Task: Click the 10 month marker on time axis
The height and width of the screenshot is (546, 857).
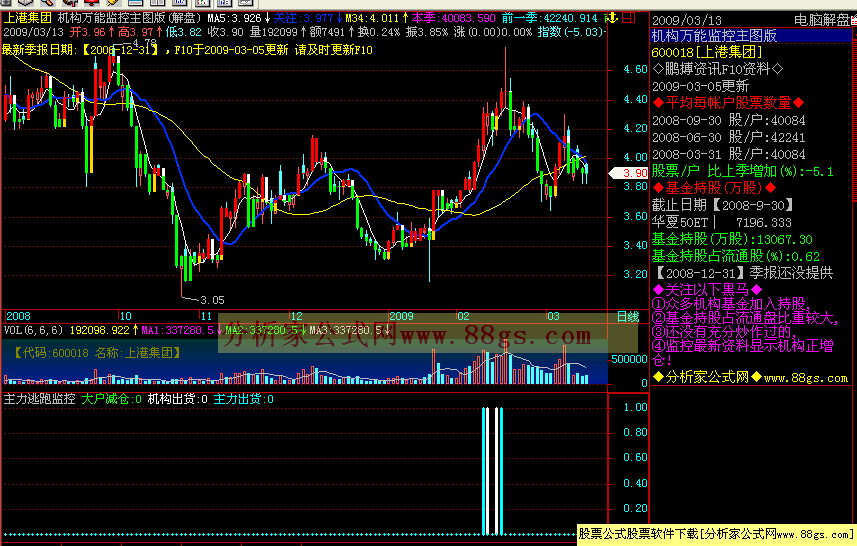Action: (x=125, y=316)
